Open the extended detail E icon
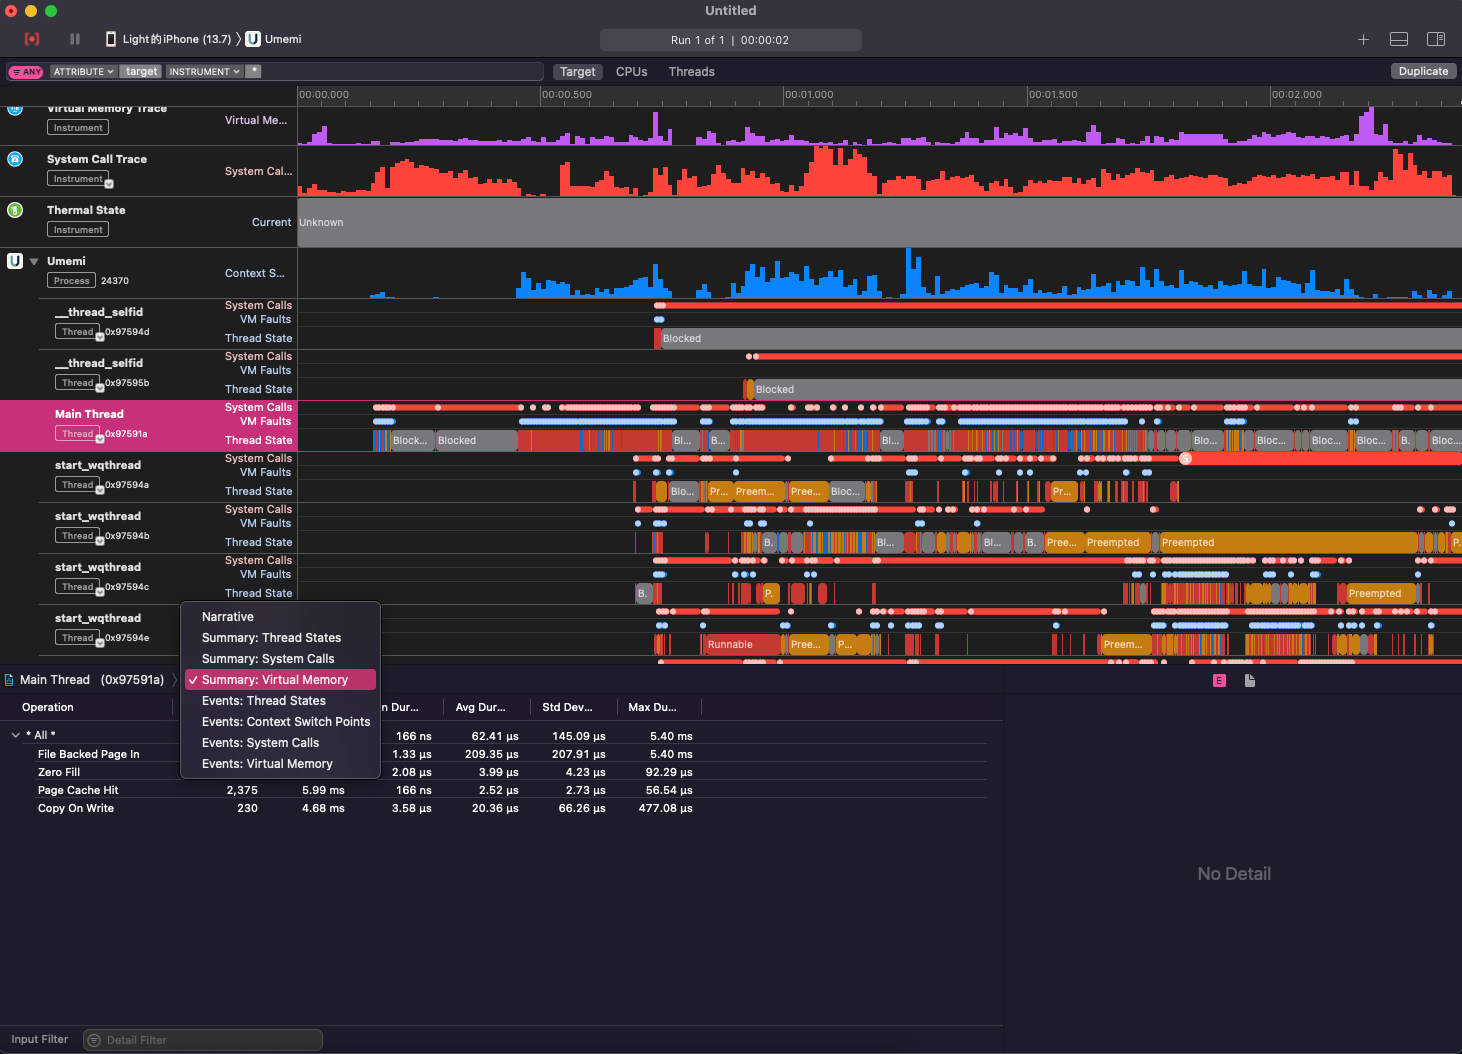This screenshot has height=1054, width=1462. point(1219,680)
